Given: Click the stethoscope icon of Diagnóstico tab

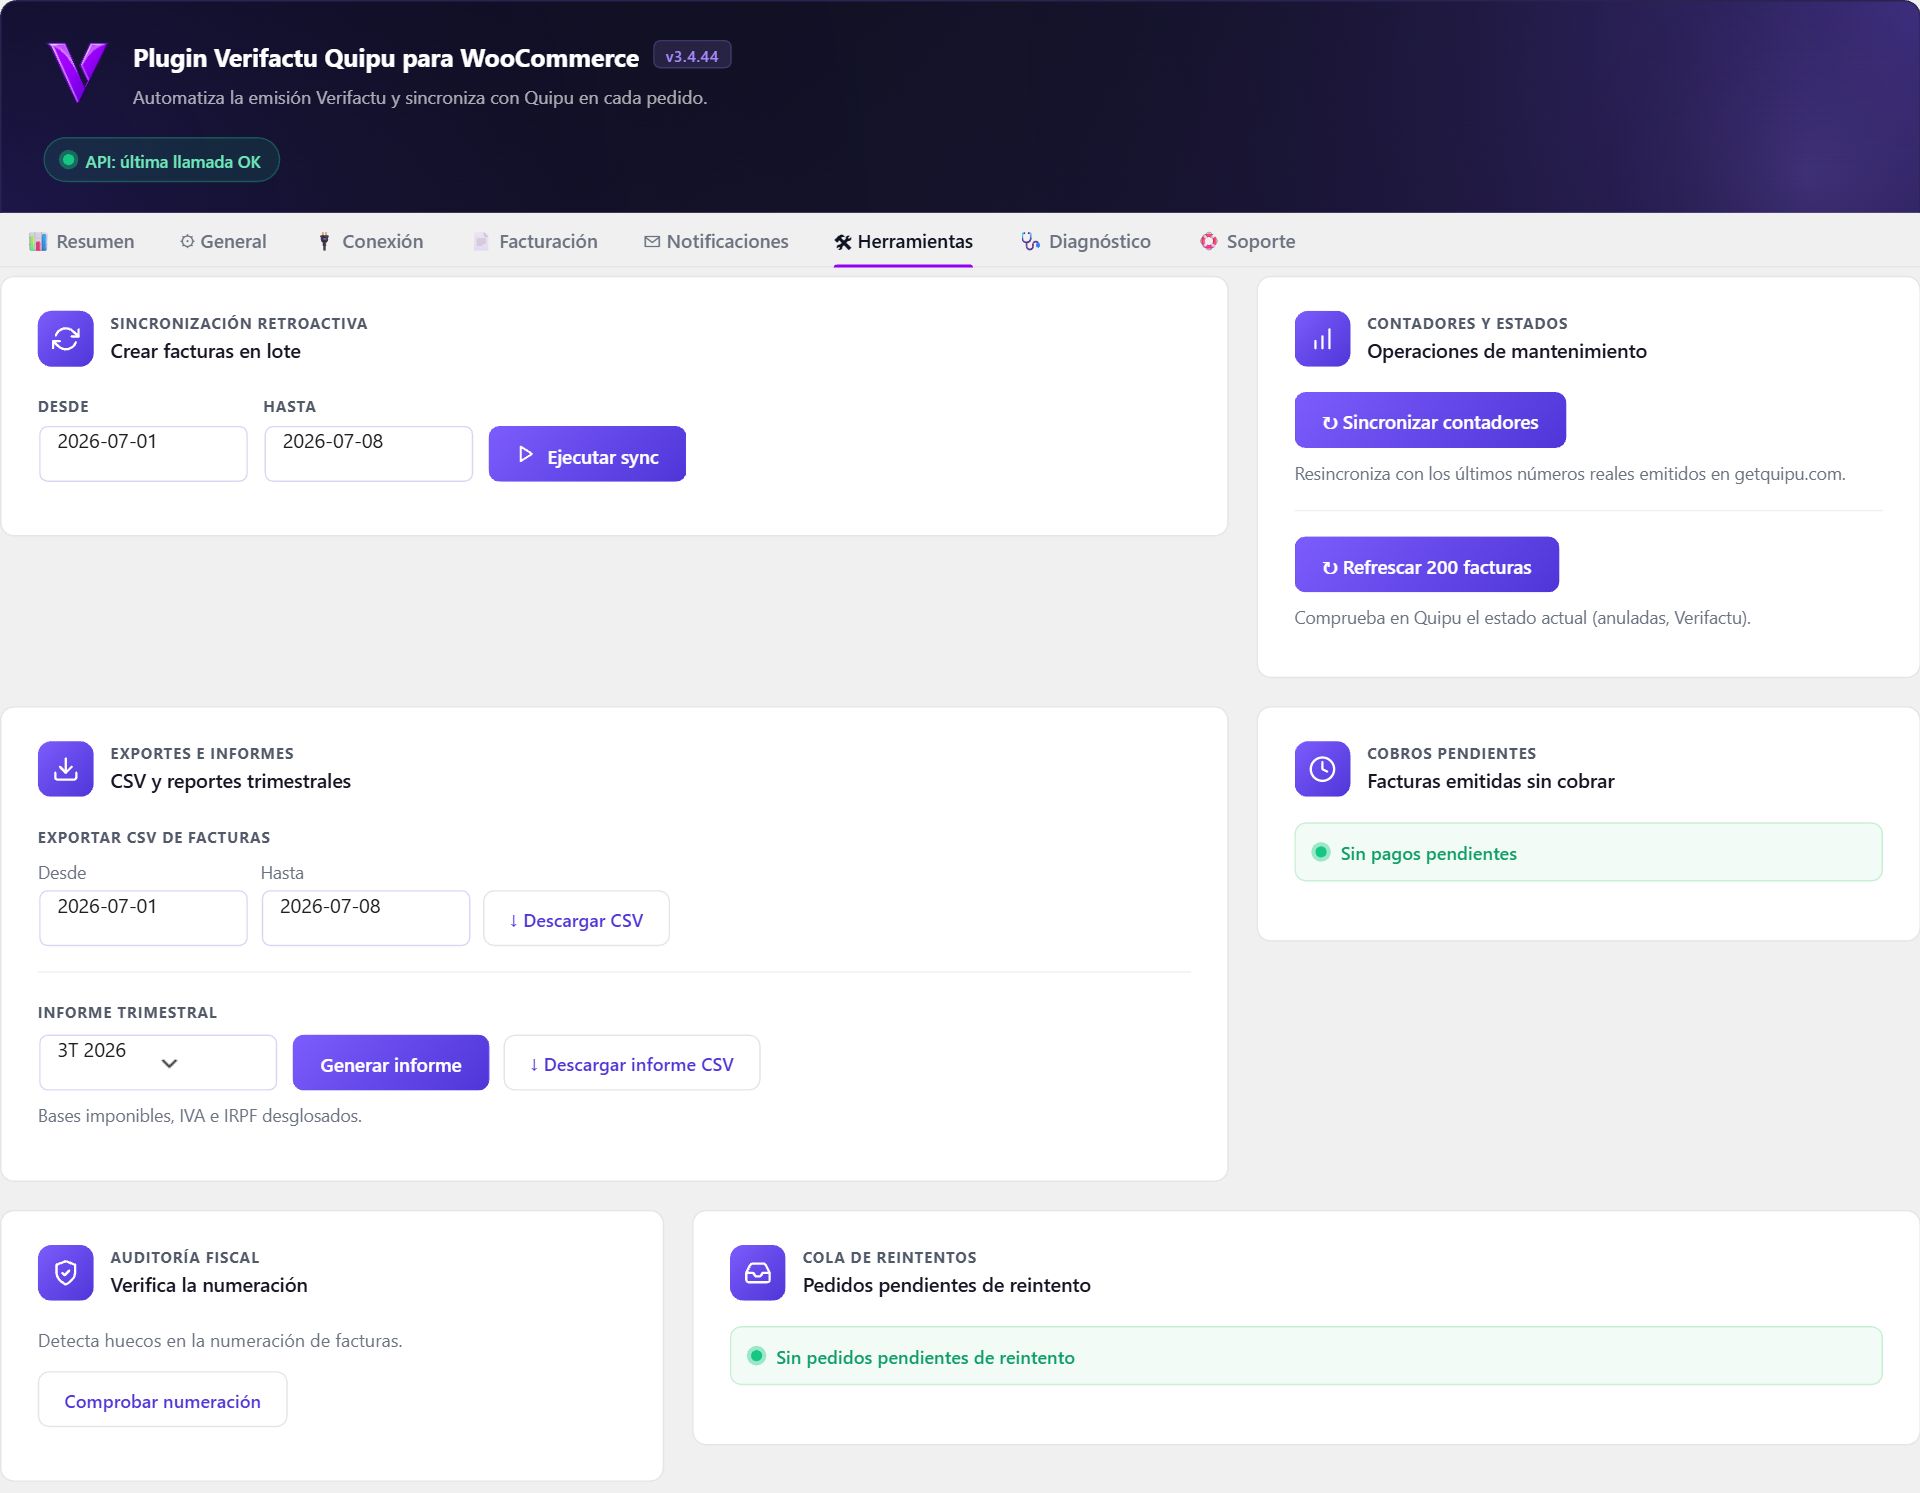Looking at the screenshot, I should [1030, 241].
